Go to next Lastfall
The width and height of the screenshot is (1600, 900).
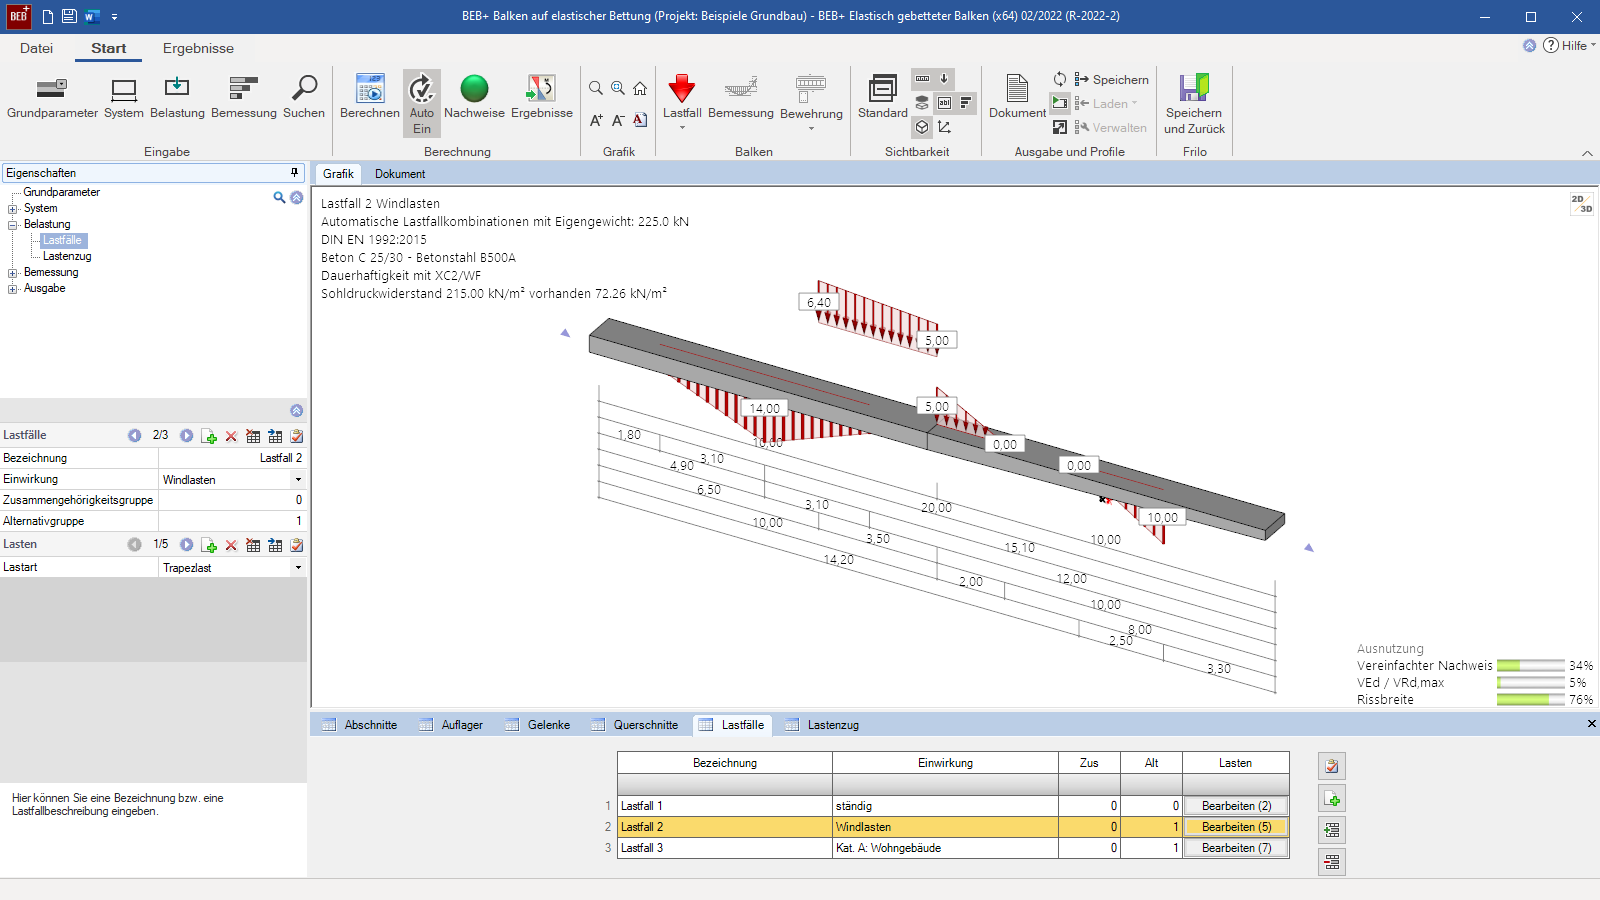pos(187,436)
